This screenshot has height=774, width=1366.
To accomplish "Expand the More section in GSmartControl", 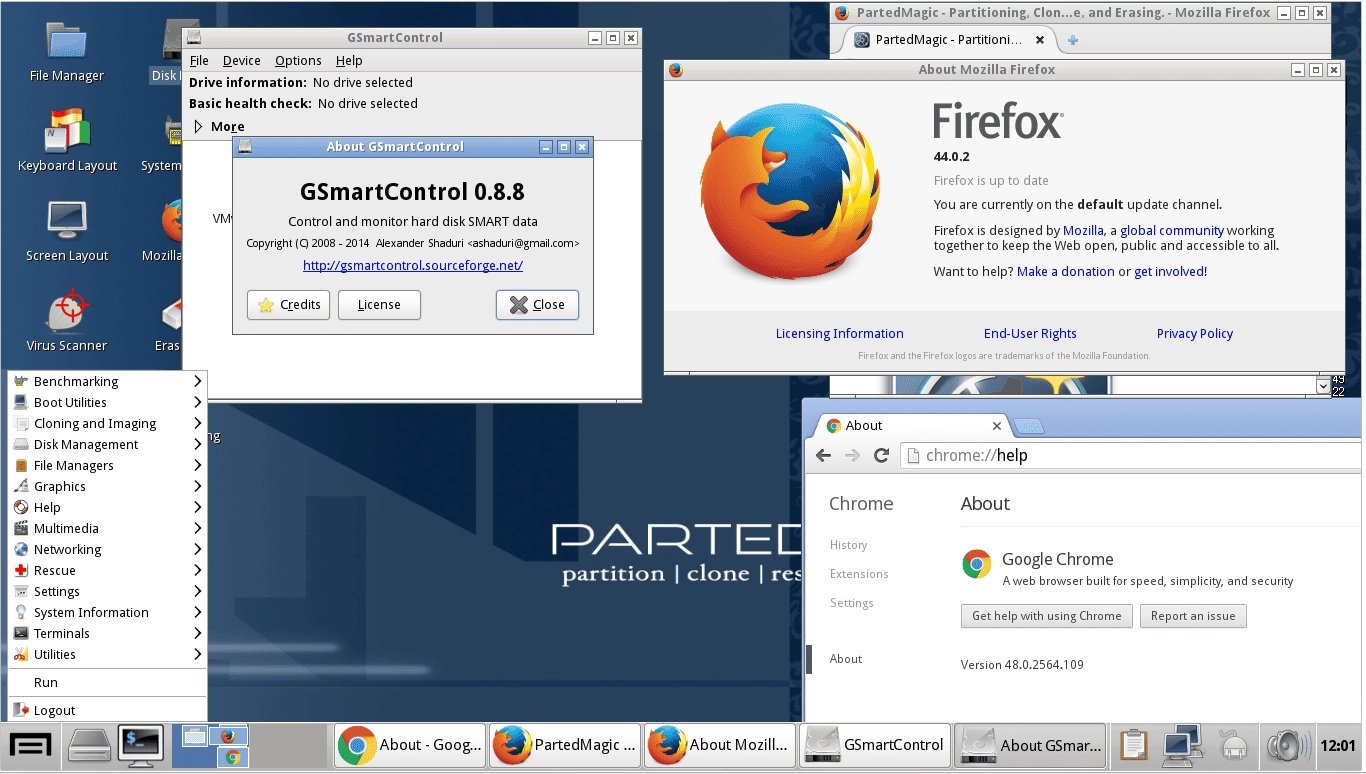I will [198, 126].
